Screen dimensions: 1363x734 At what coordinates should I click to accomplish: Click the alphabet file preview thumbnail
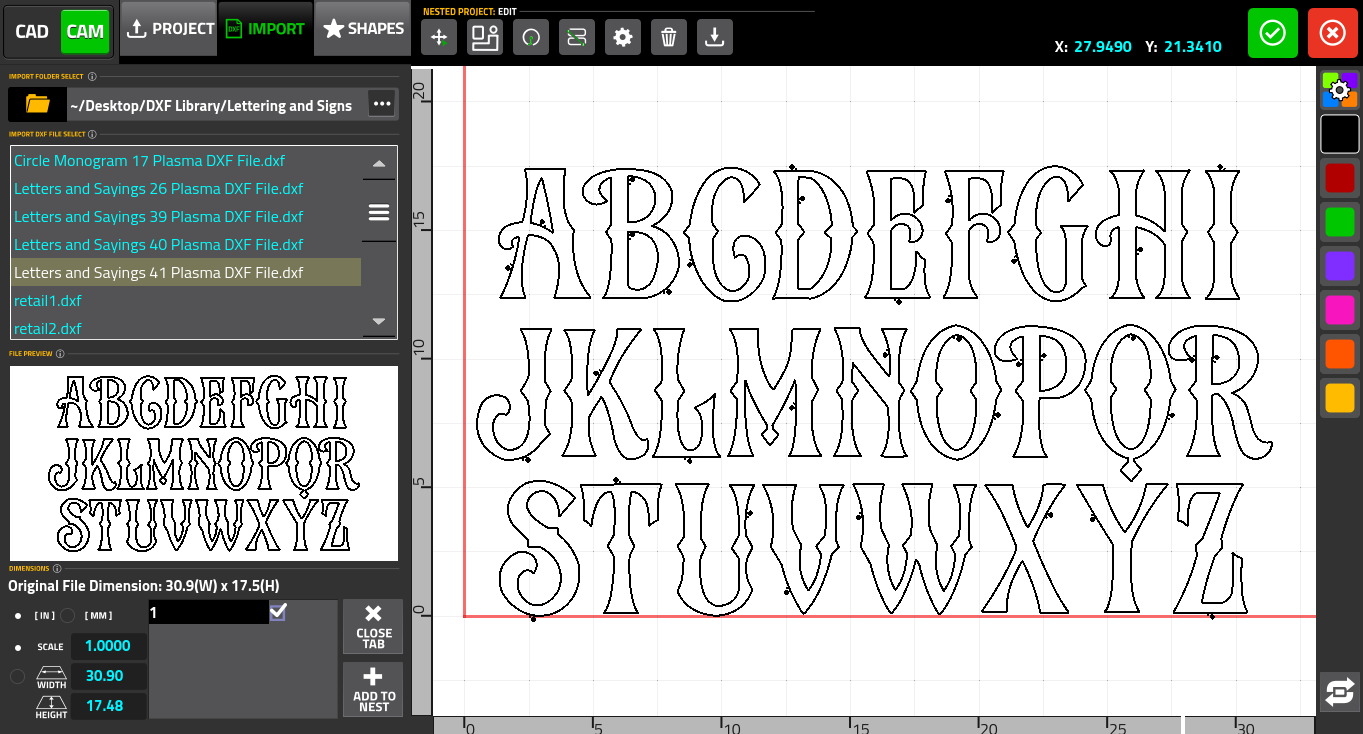pos(204,463)
